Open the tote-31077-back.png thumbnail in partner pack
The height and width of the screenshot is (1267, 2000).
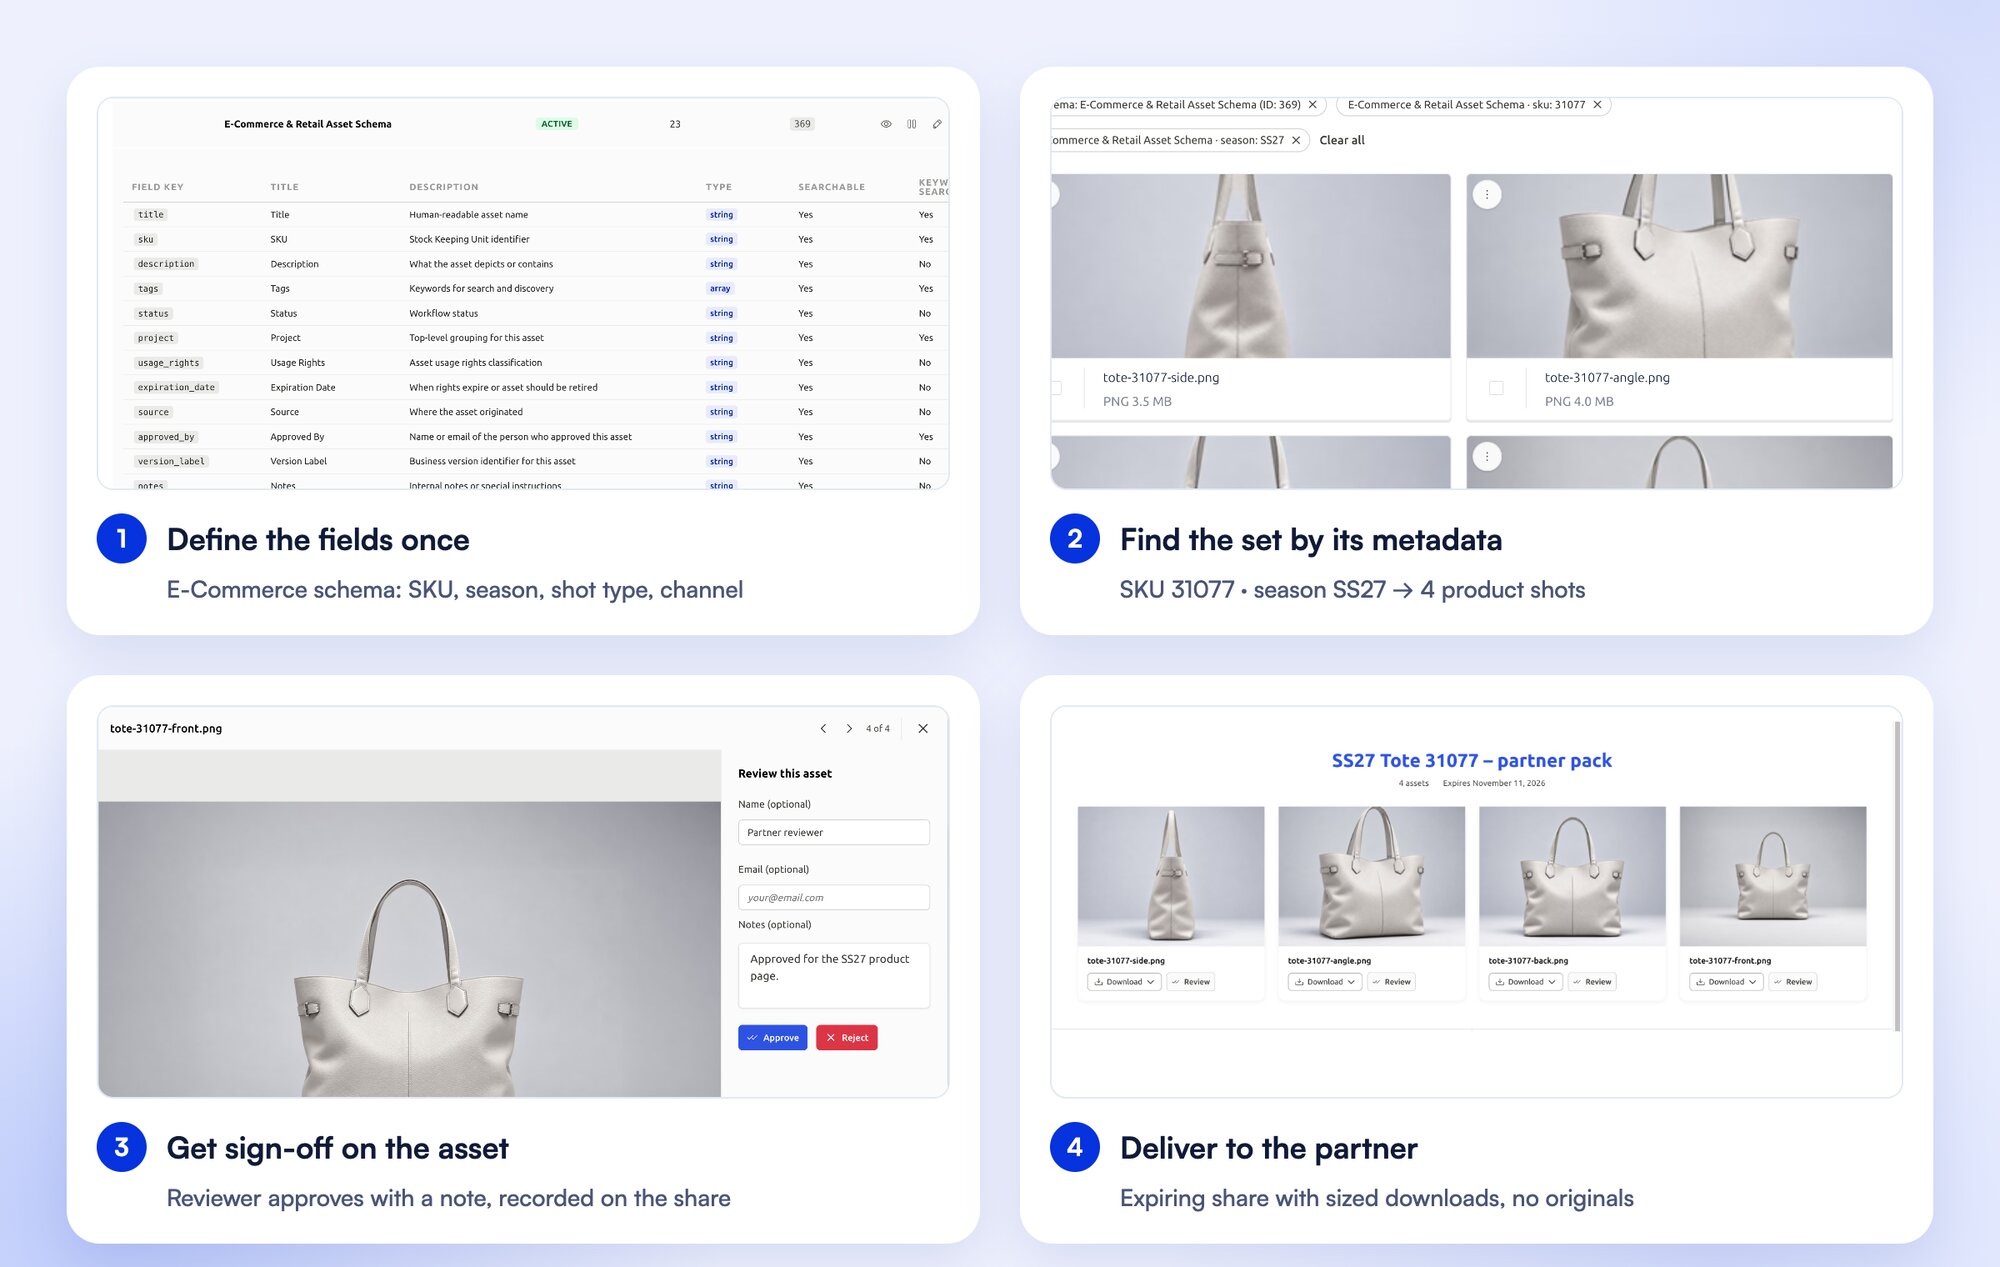(1572, 876)
